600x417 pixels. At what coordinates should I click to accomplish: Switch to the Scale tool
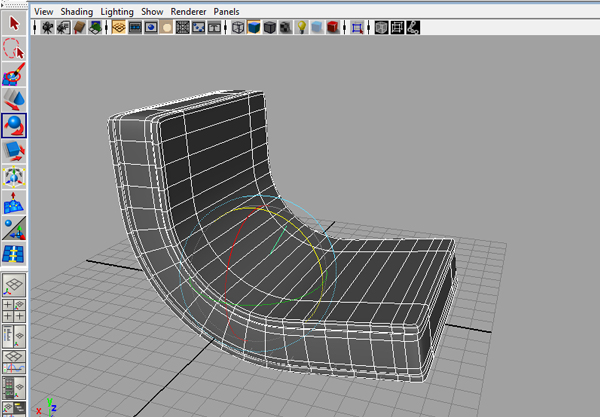coord(14,151)
